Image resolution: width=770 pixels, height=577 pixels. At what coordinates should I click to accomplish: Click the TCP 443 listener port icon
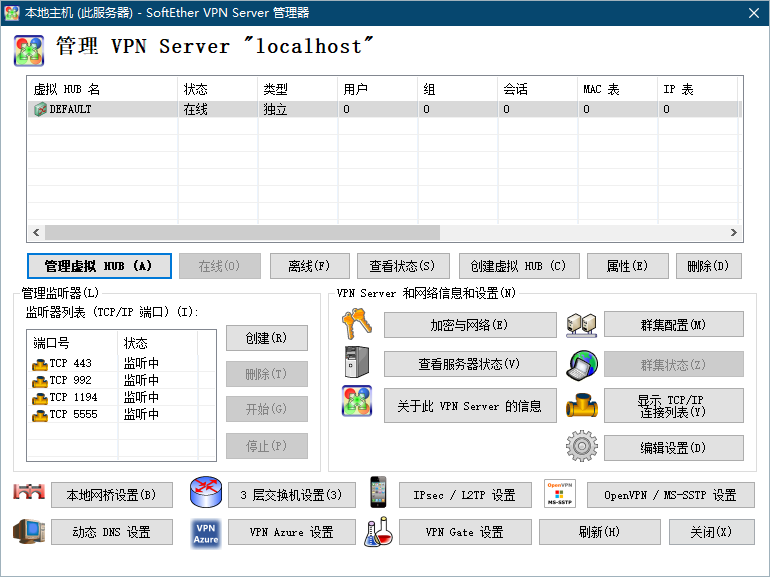pyautogui.click(x=40, y=364)
